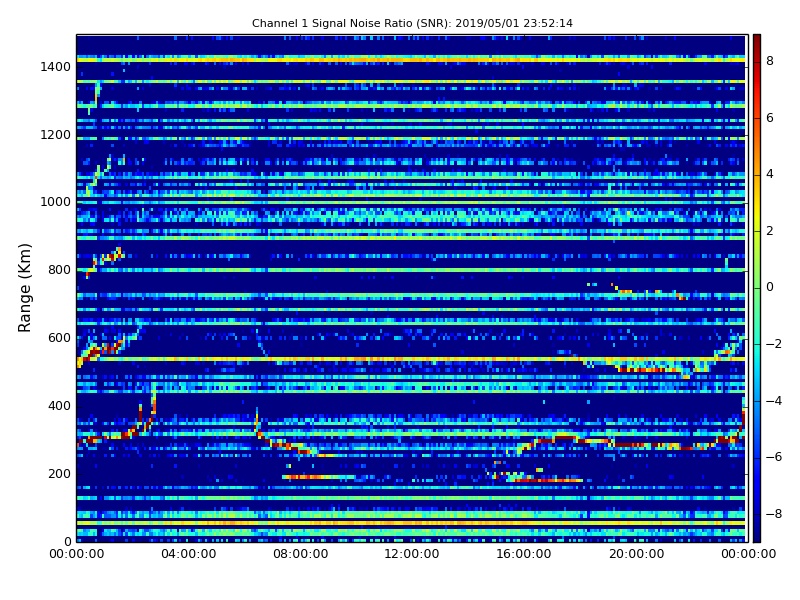Viewport: 800px width, 600px height.
Task: Click the colorbar value 8 label
Action: click(x=770, y=61)
